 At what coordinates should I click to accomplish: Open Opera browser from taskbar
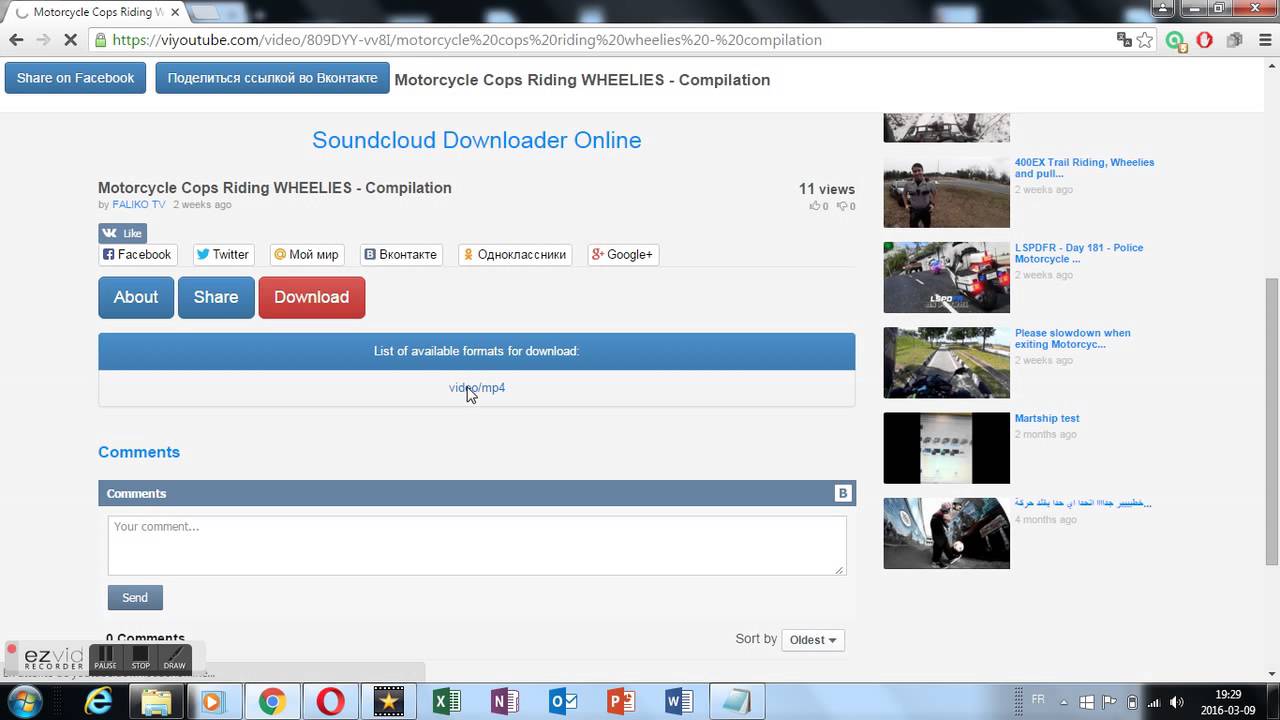(x=330, y=702)
